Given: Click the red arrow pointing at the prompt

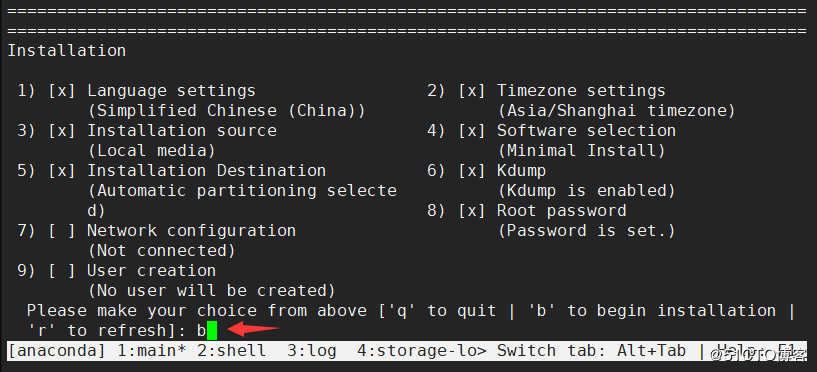Looking at the screenshot, I should coord(254,329).
